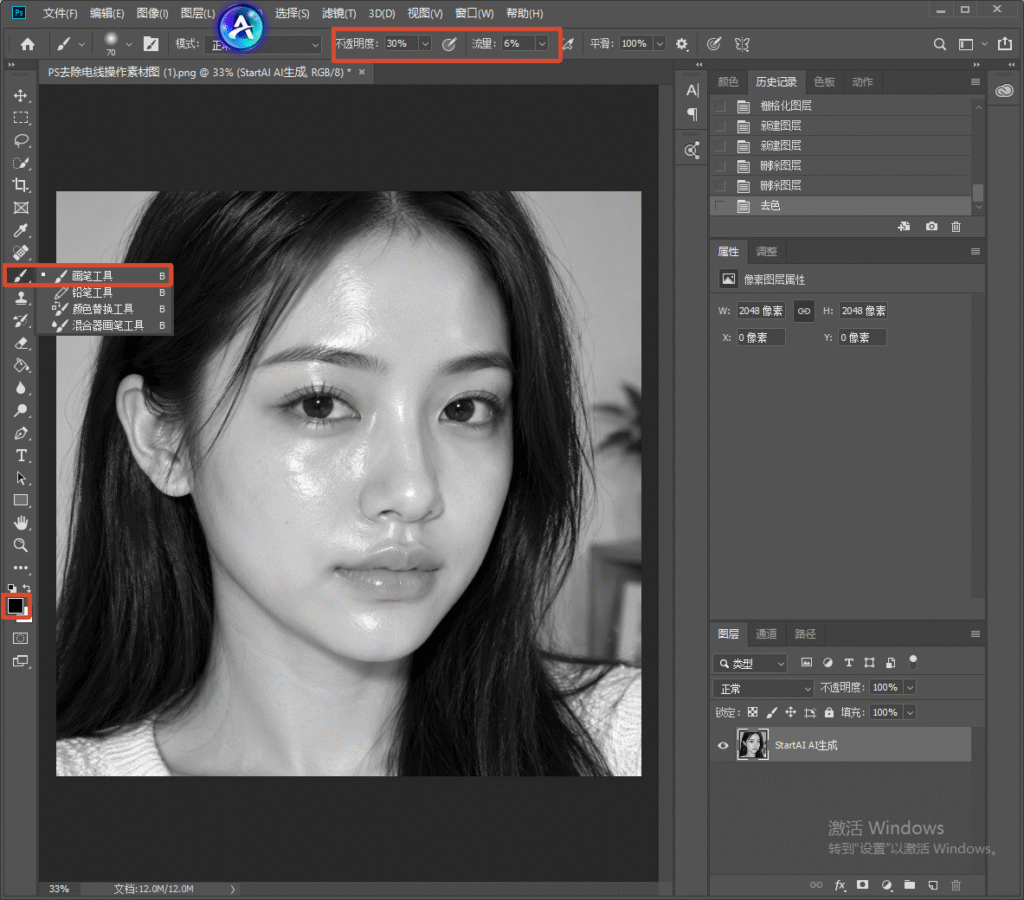Viewport: 1024px width, 900px height.
Task: Toggle visibility of StartAI AI生成 layer
Action: click(x=723, y=745)
